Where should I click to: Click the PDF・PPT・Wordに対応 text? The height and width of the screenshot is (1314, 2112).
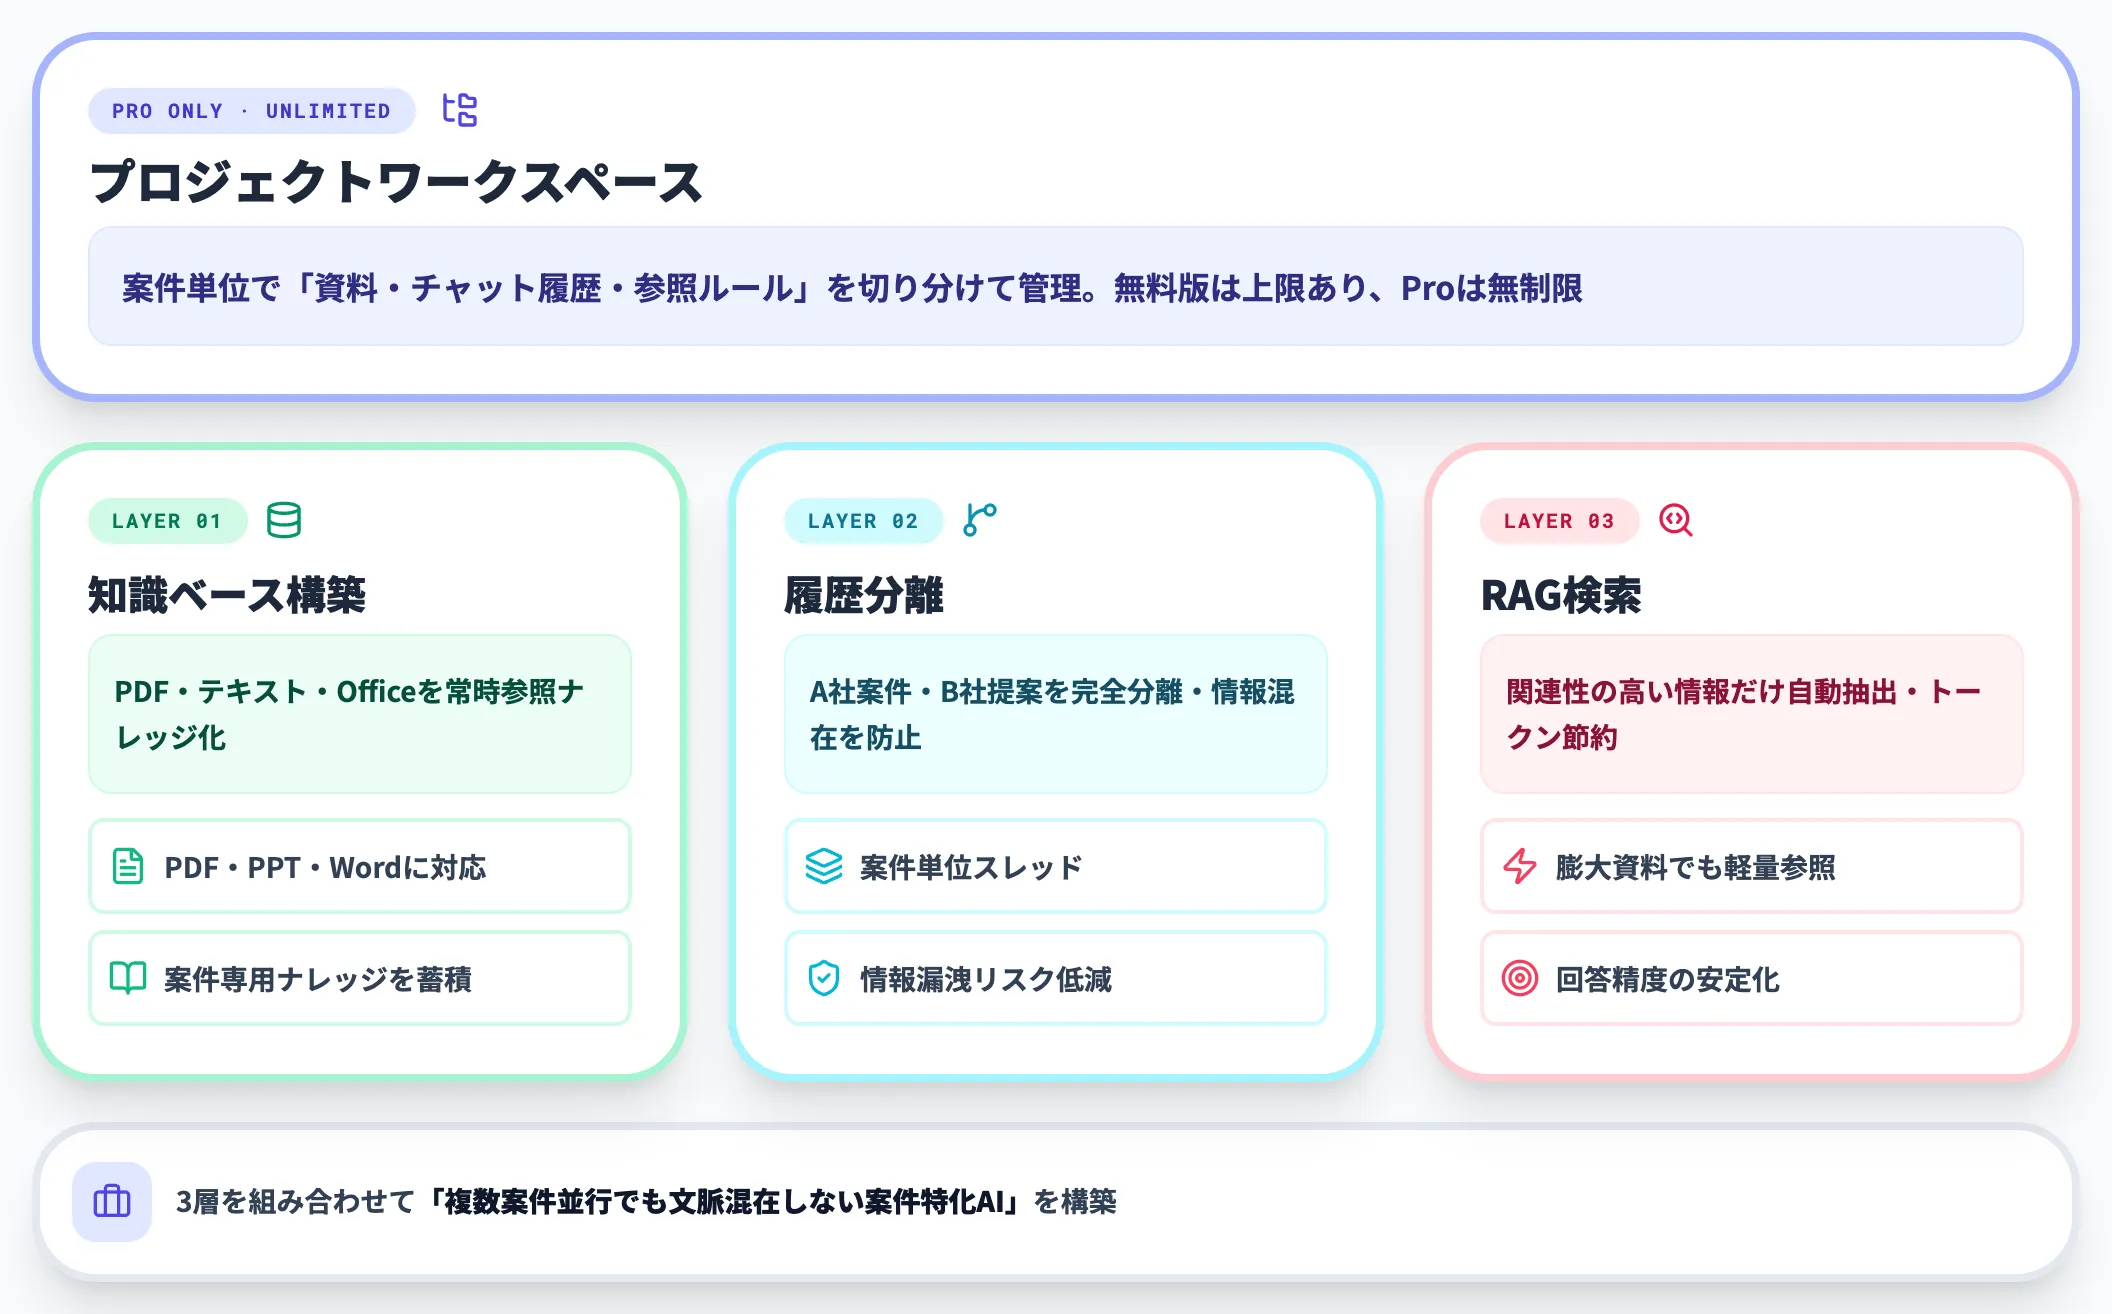(x=325, y=867)
